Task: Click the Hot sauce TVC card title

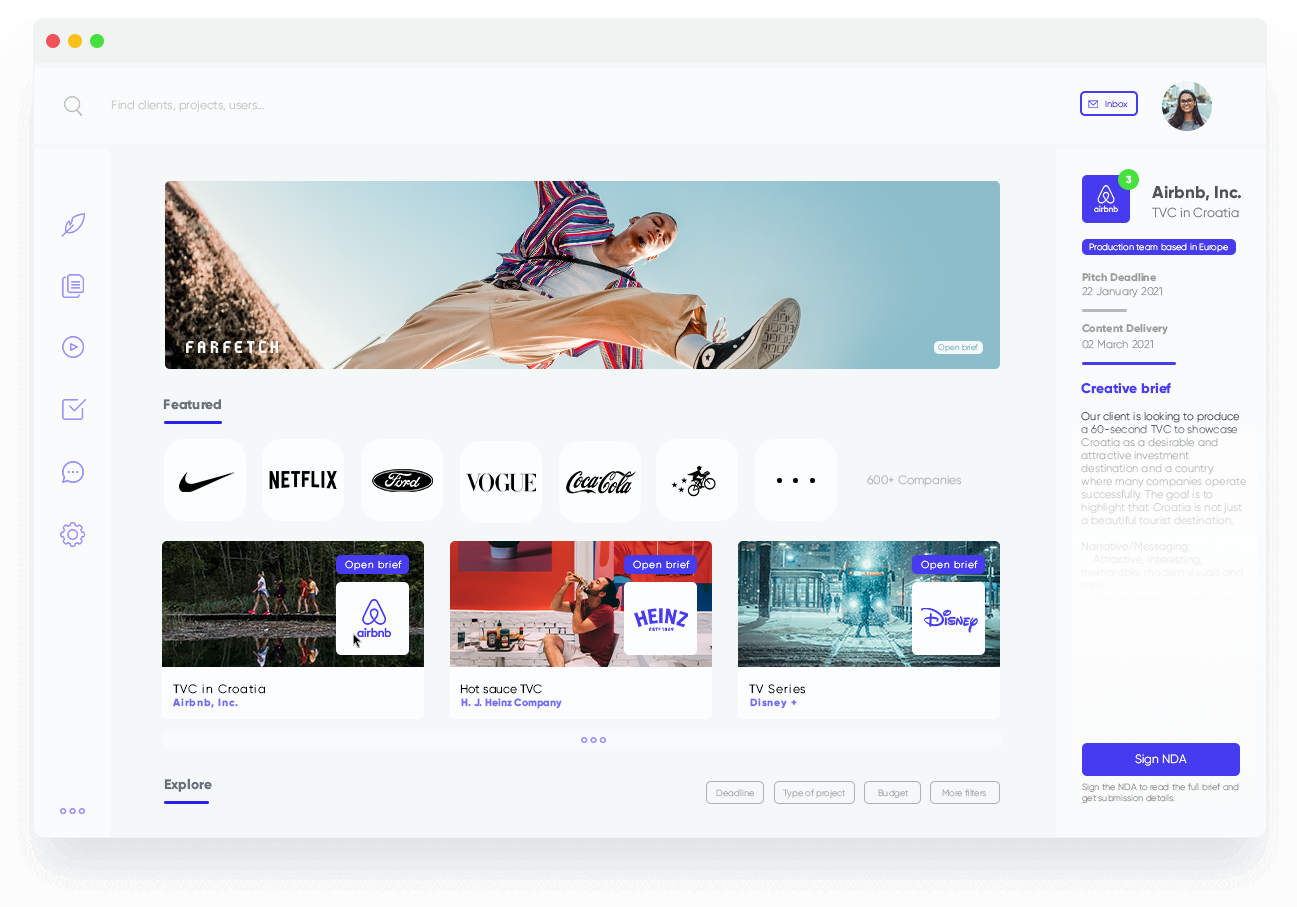Action: [x=501, y=689]
